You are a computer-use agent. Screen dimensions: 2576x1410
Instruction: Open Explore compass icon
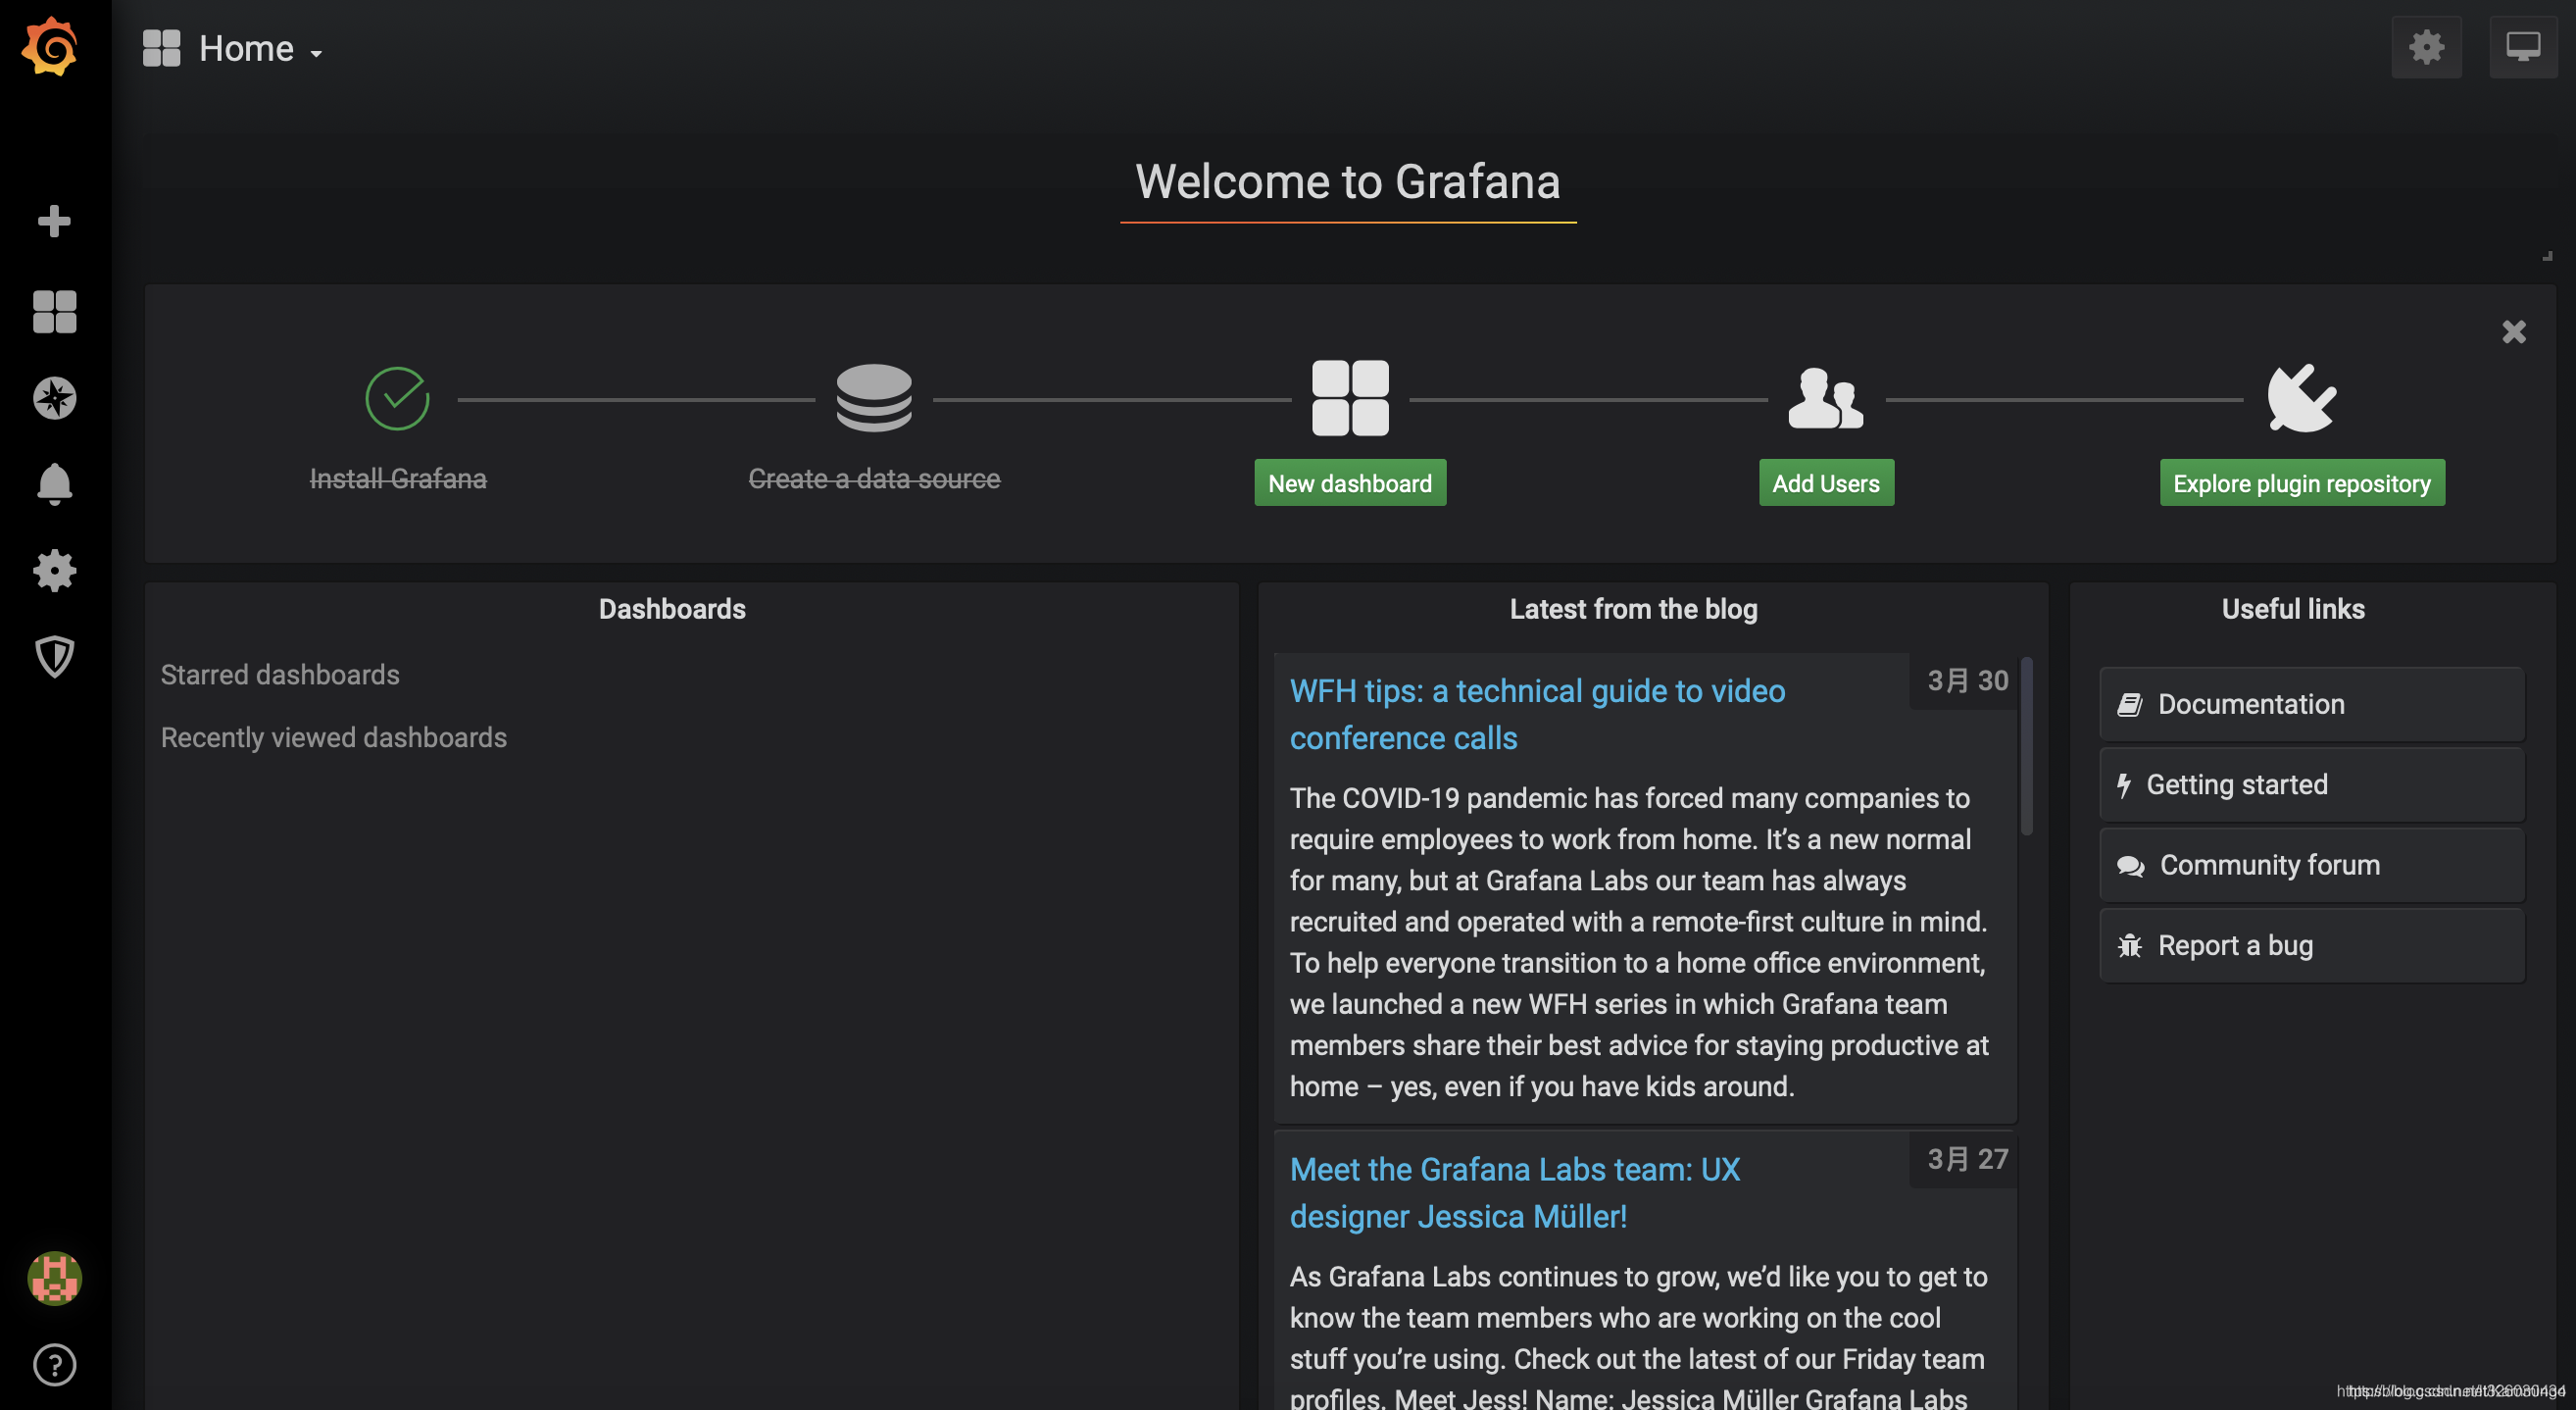[54, 398]
